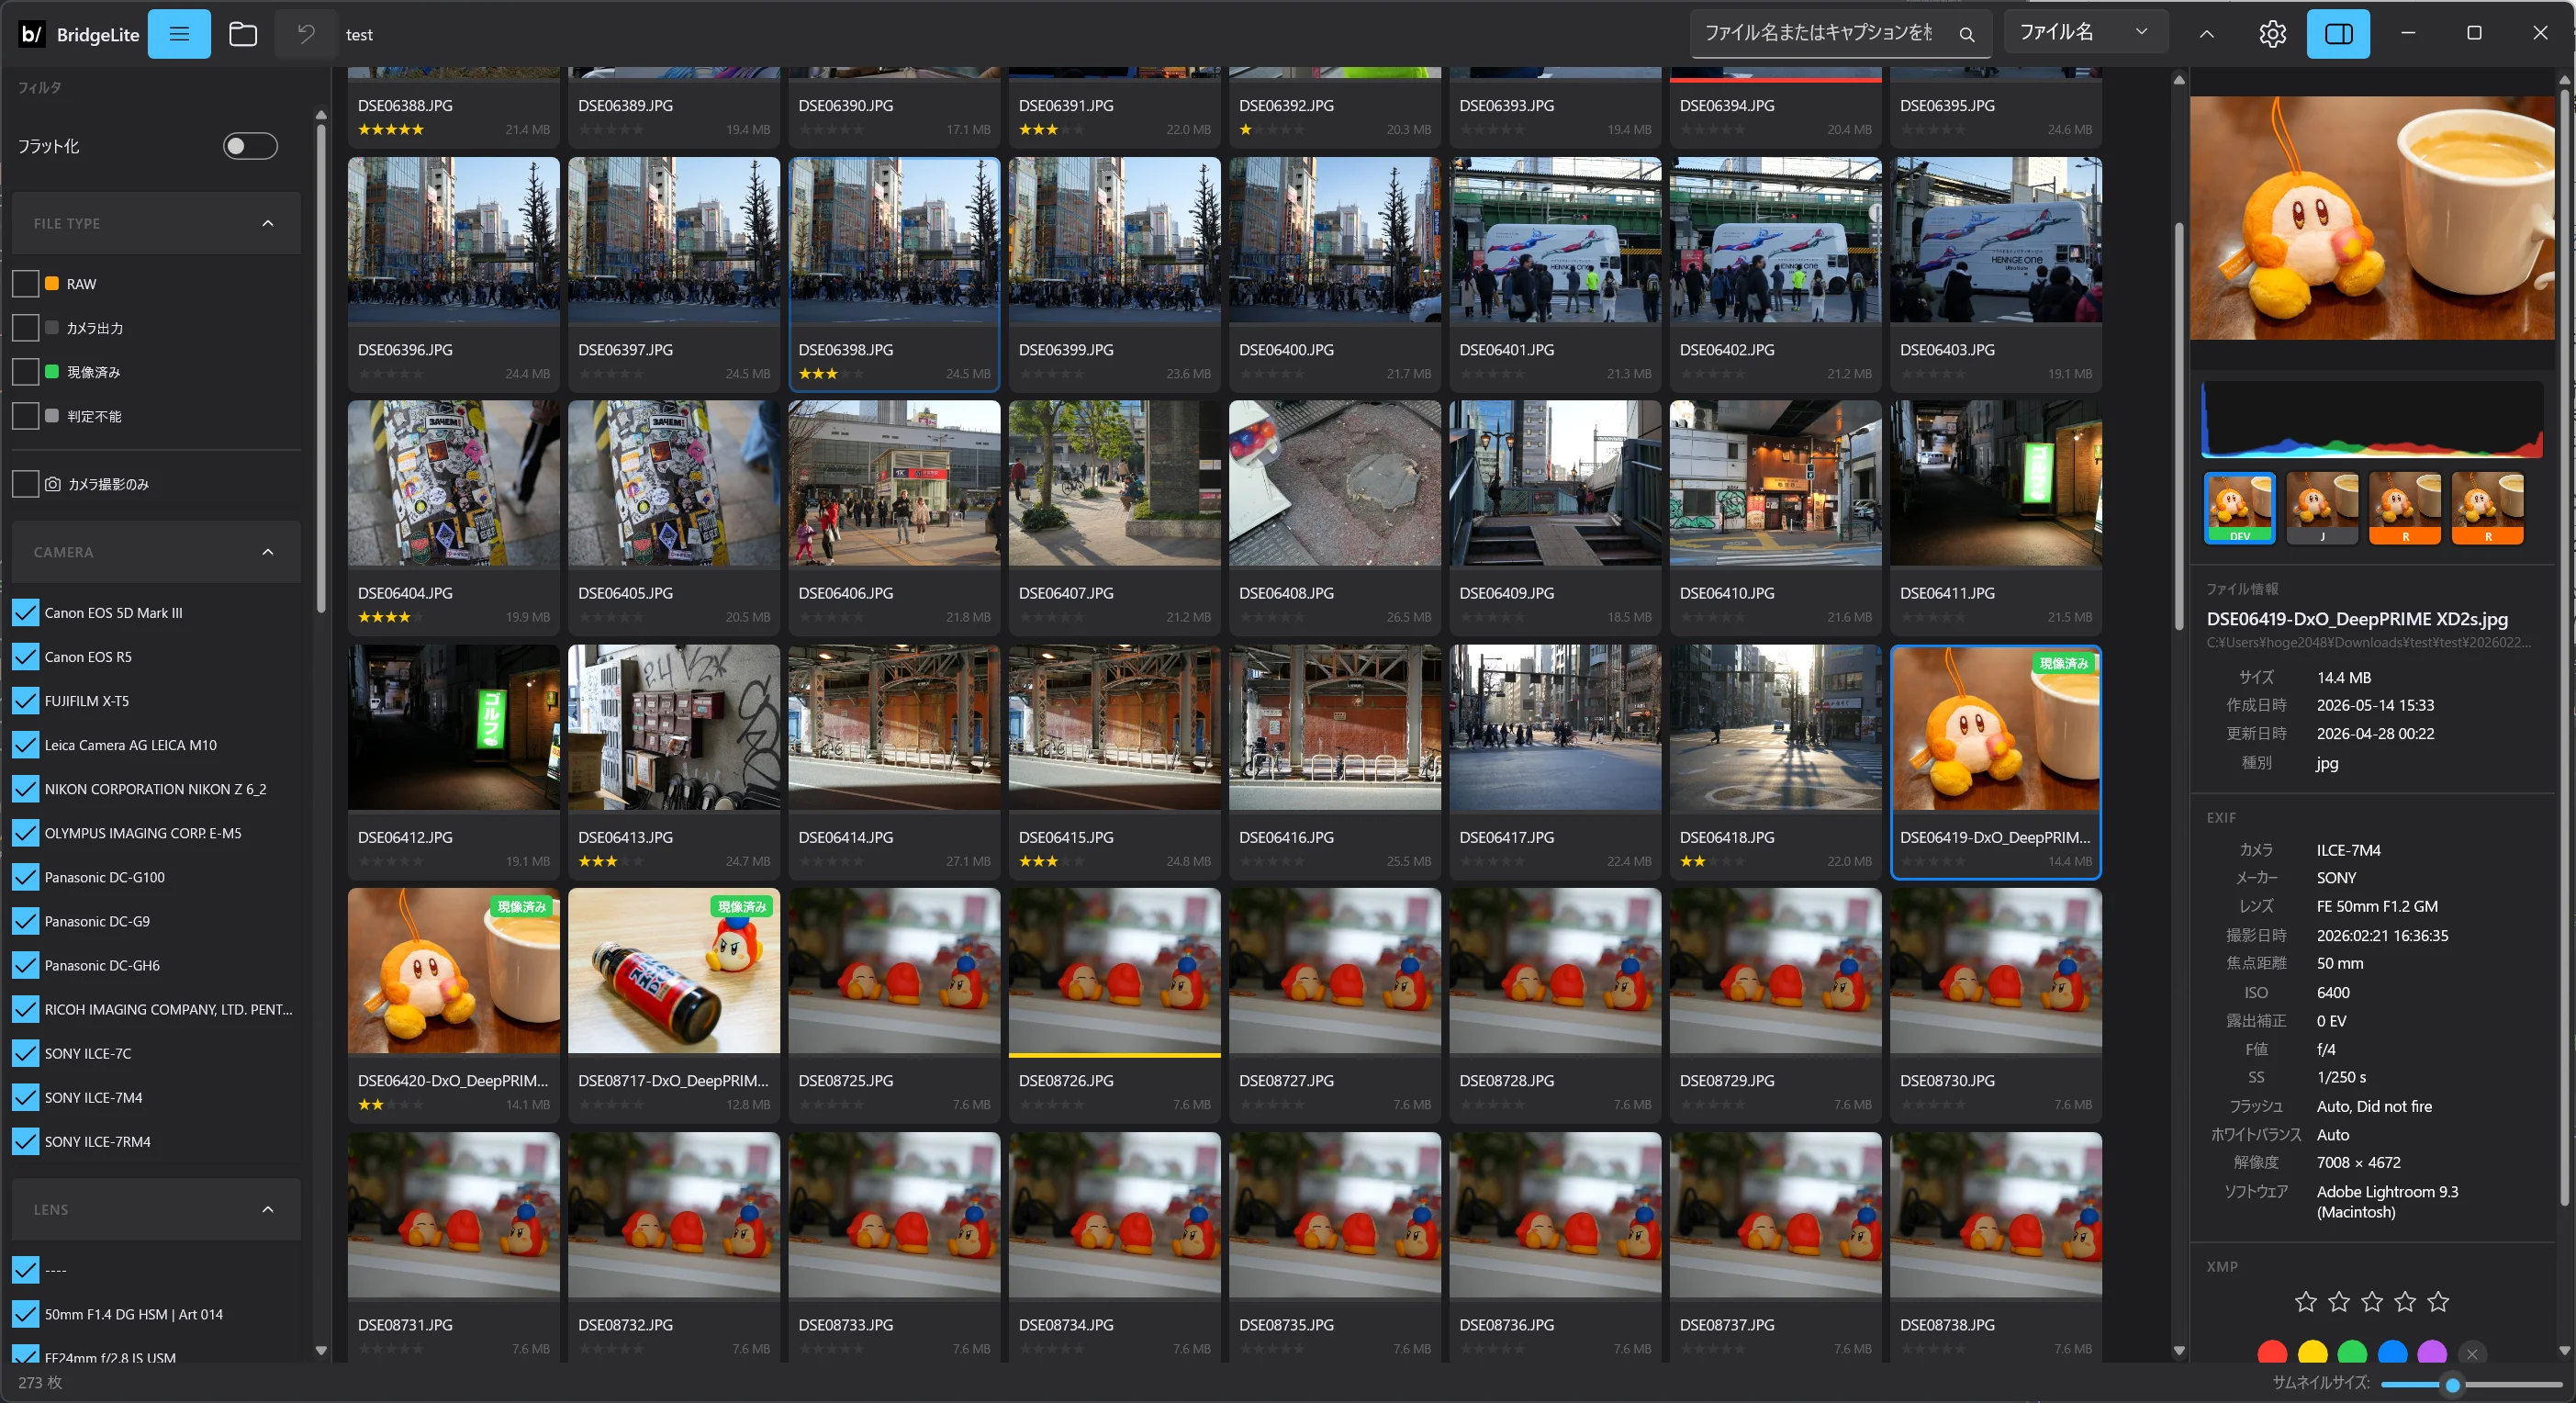Set fifth star rating in XMP
The image size is (2576, 1403).
(x=2438, y=1301)
